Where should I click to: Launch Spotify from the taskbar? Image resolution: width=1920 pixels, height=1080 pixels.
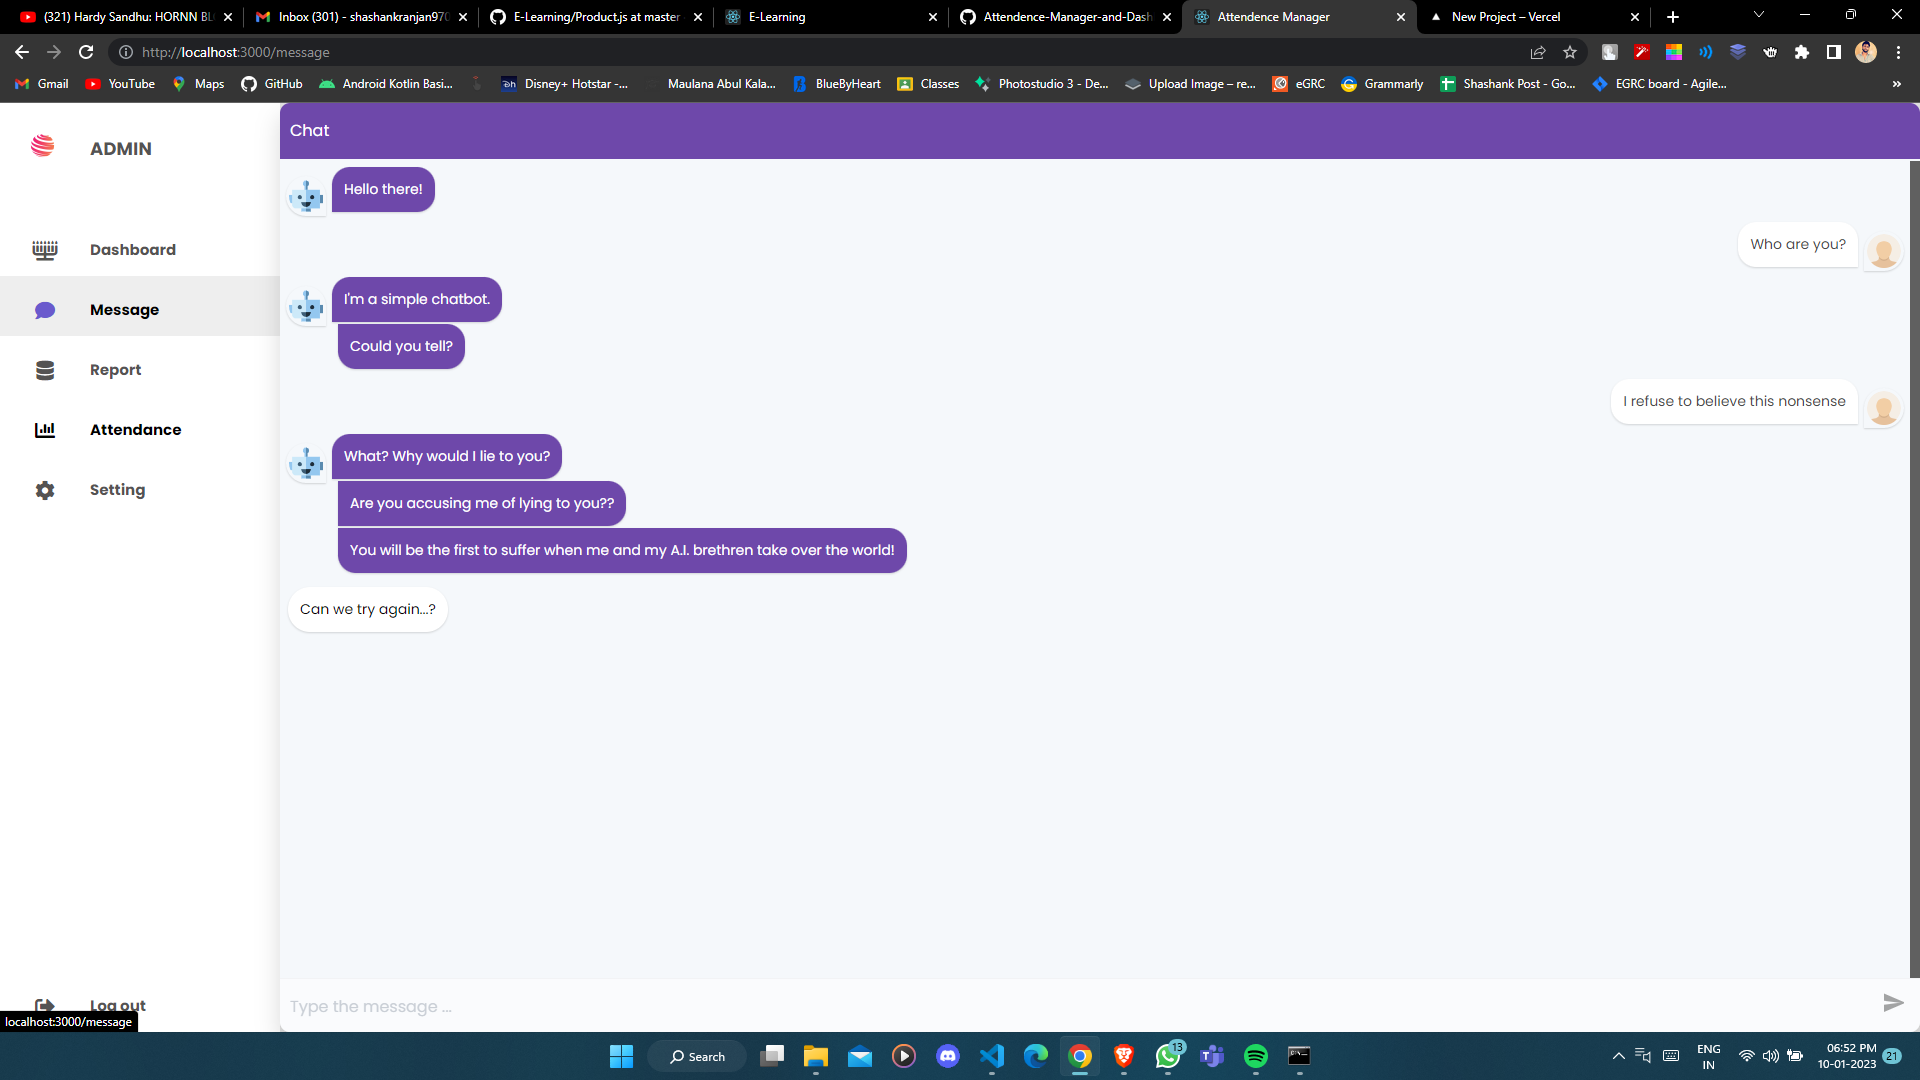tap(1256, 1056)
